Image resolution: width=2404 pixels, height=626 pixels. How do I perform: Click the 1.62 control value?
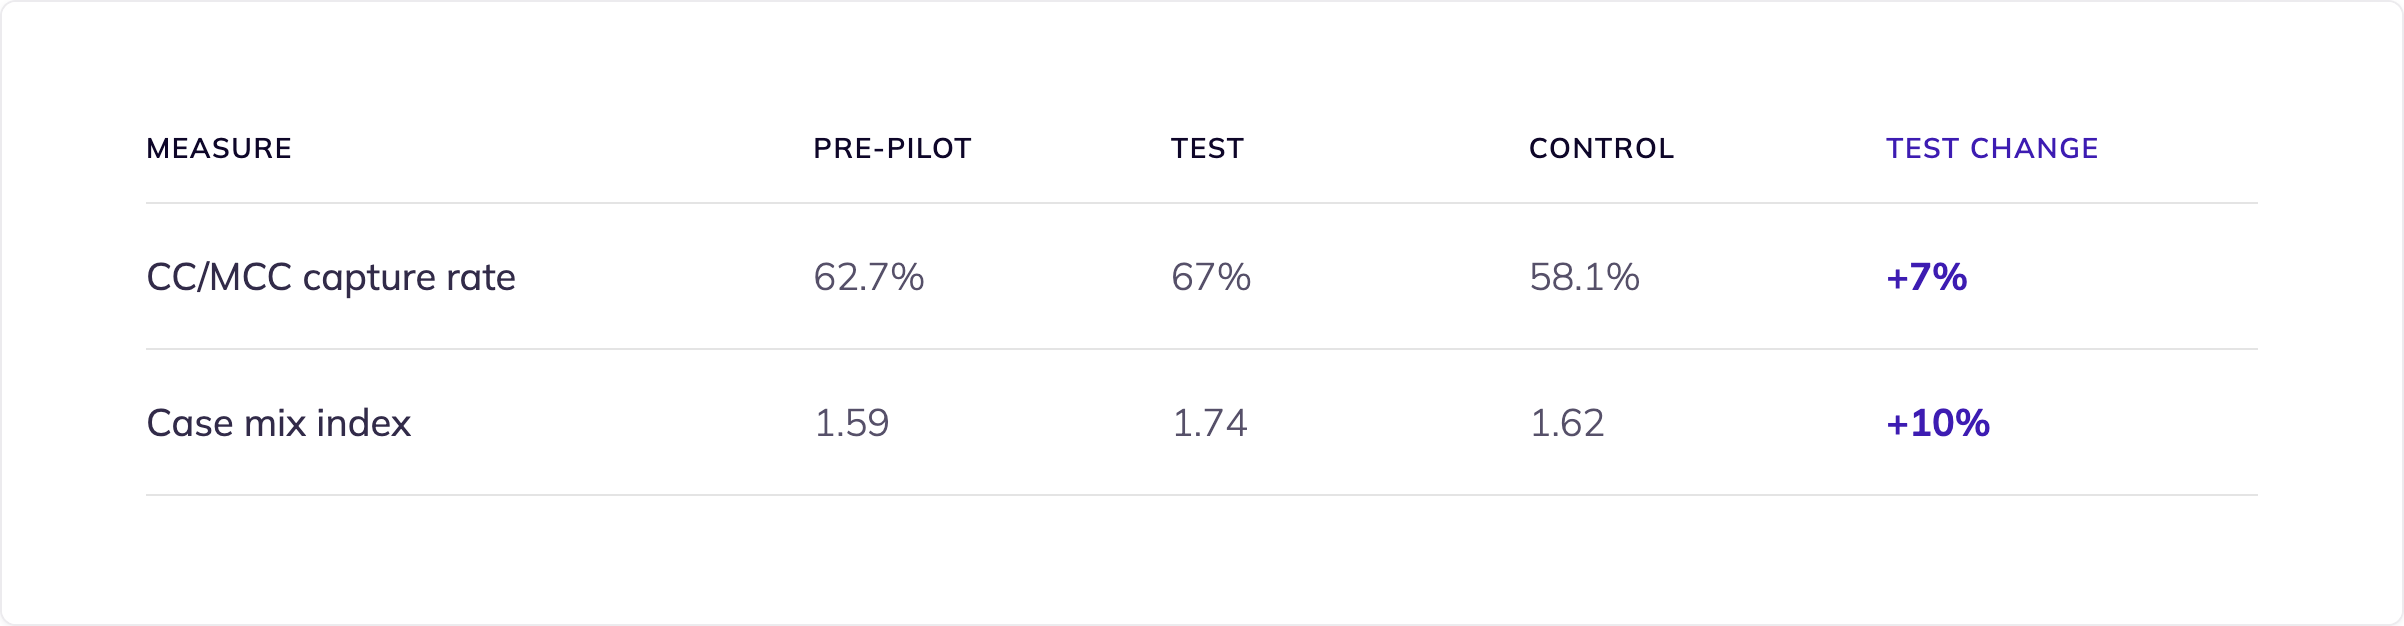click(1567, 423)
